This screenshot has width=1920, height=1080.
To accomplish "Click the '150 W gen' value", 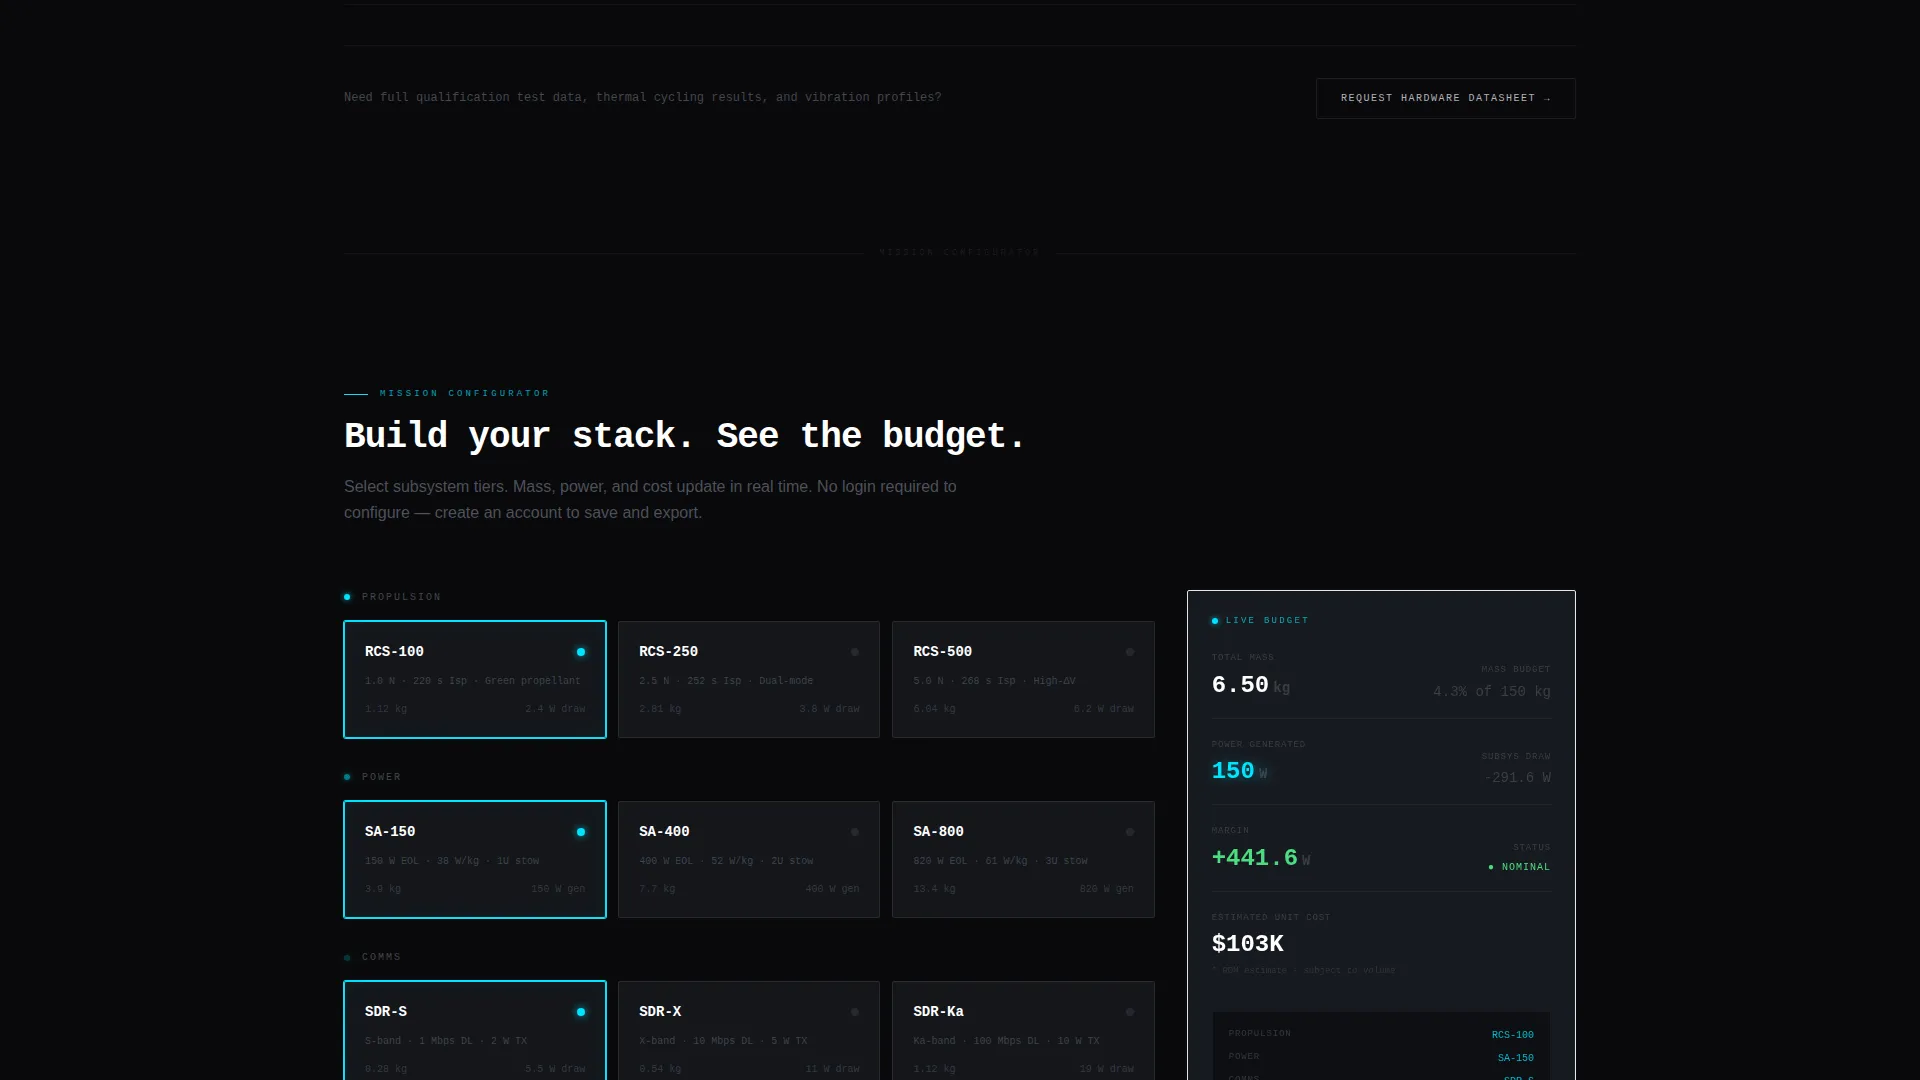I will pyautogui.click(x=558, y=889).
